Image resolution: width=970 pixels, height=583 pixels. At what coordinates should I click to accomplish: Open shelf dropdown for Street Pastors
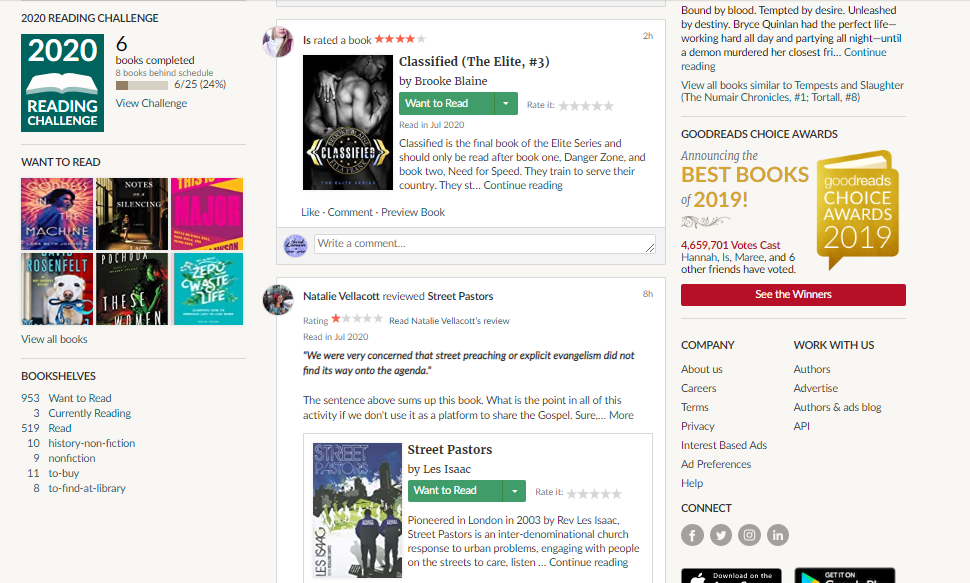514,491
